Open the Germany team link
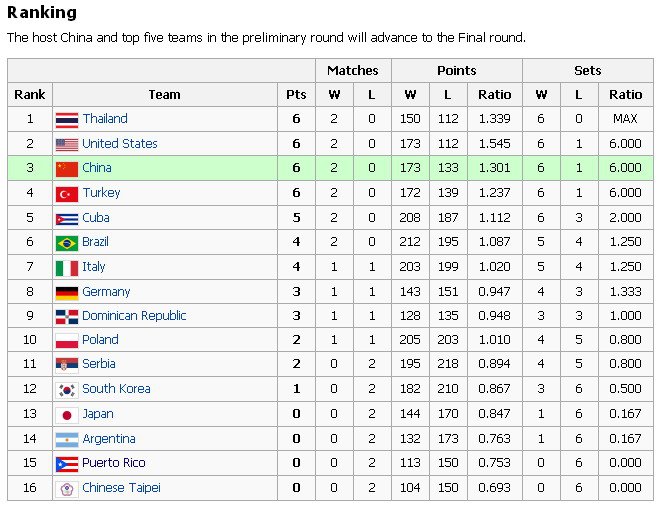The height and width of the screenshot is (510, 664). [106, 292]
